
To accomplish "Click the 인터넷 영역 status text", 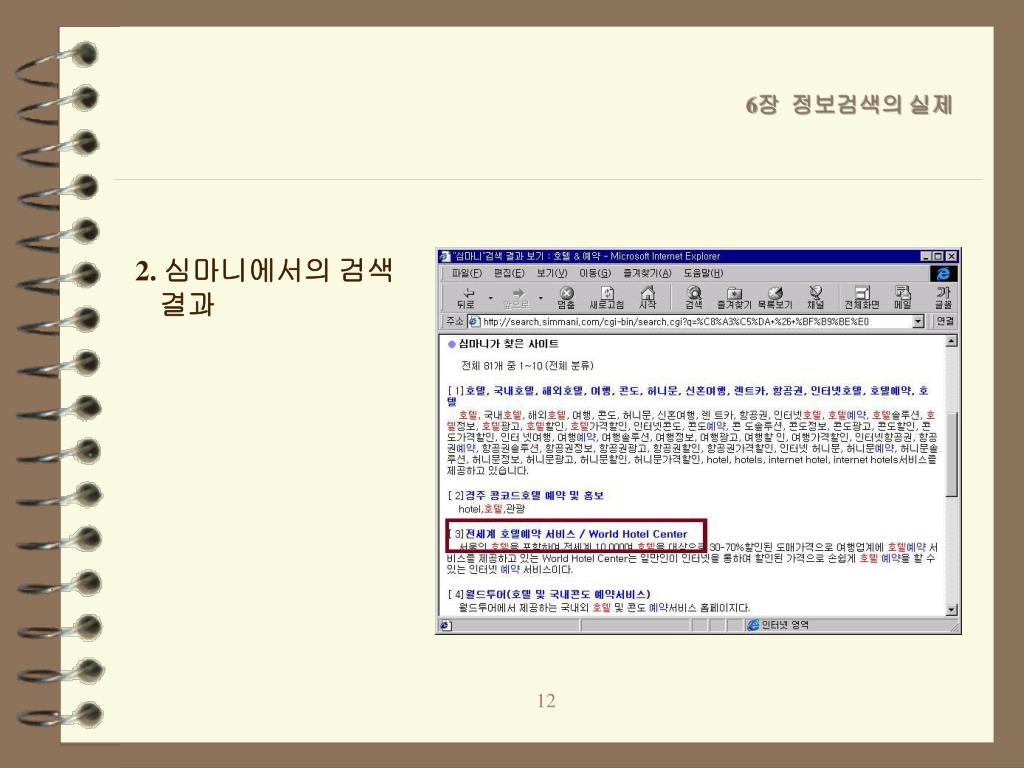I will [x=785, y=626].
